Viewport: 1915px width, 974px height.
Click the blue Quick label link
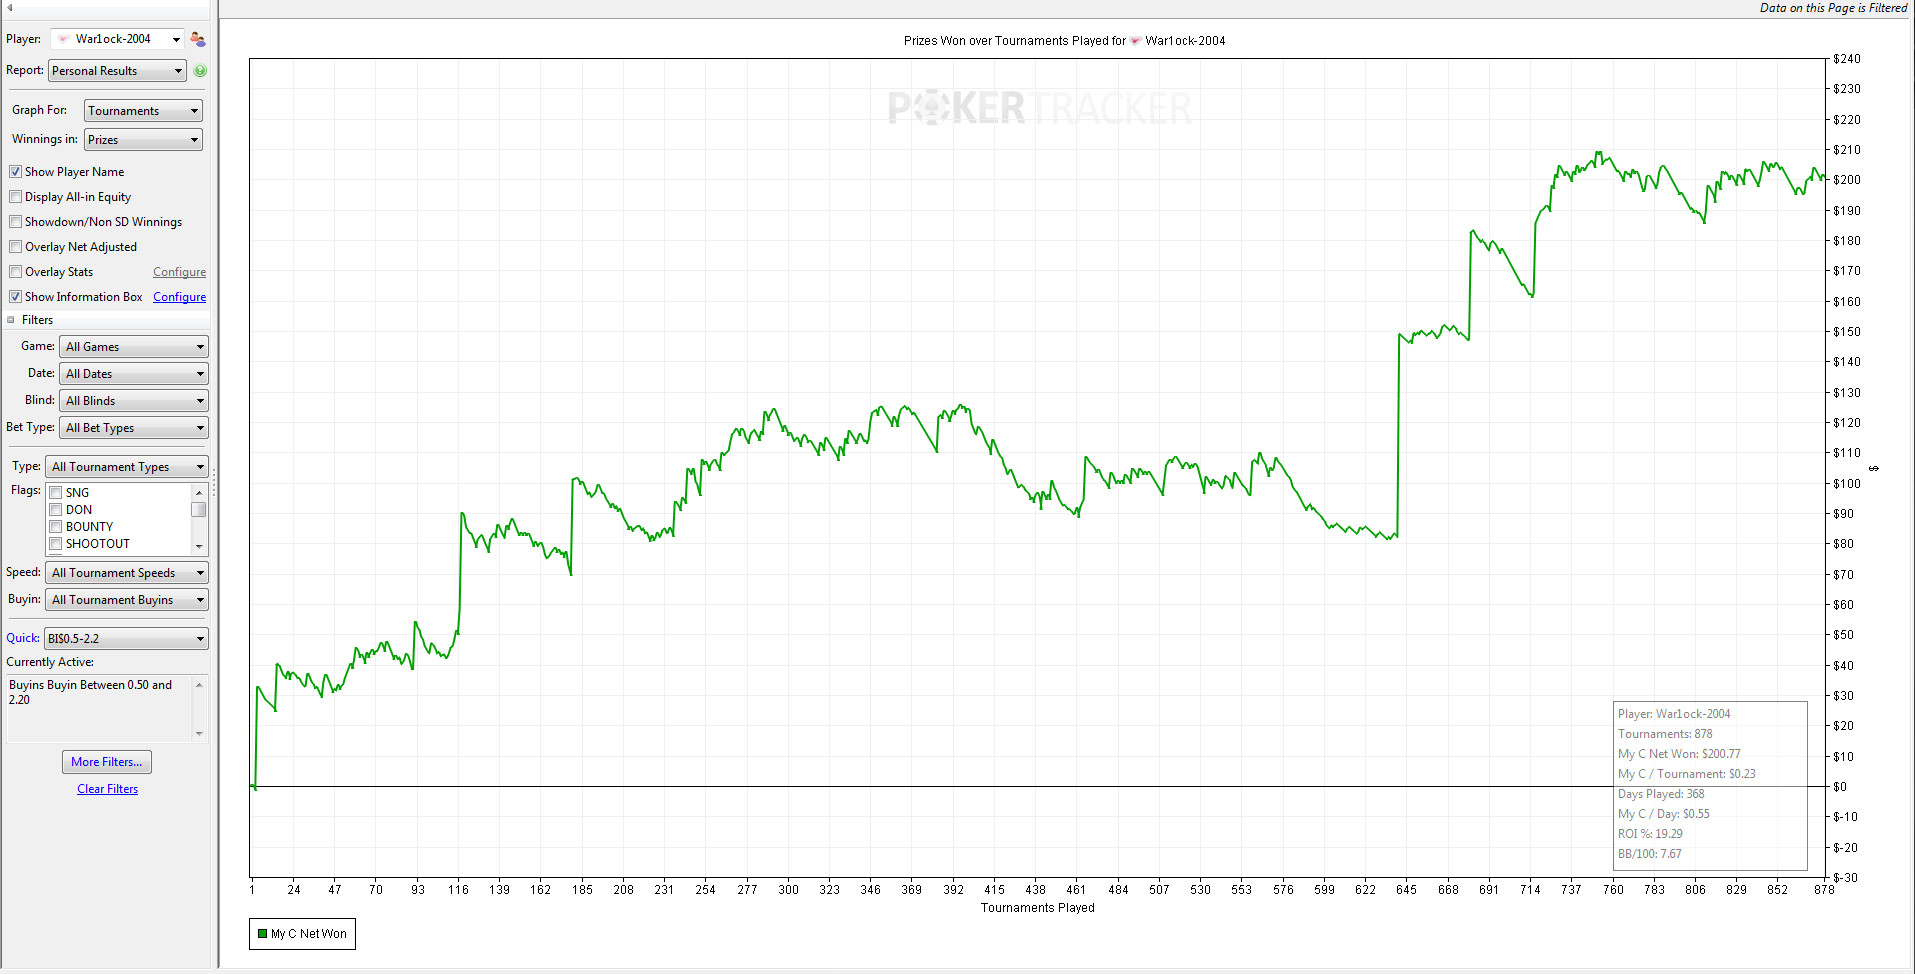[x=23, y=638]
